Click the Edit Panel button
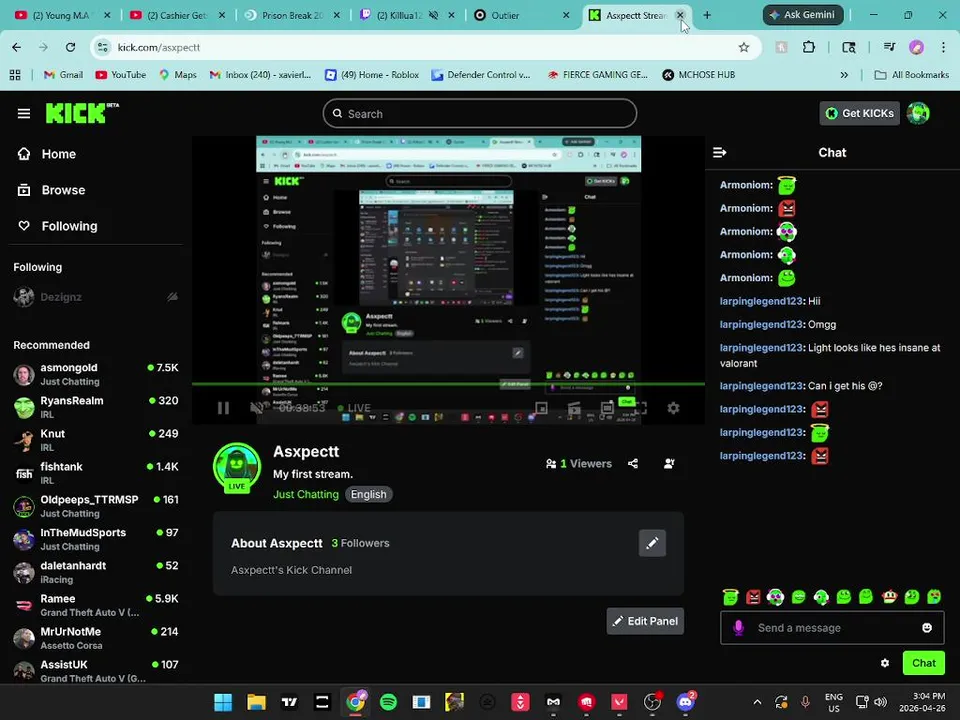Viewport: 960px width, 720px height. [x=645, y=621]
